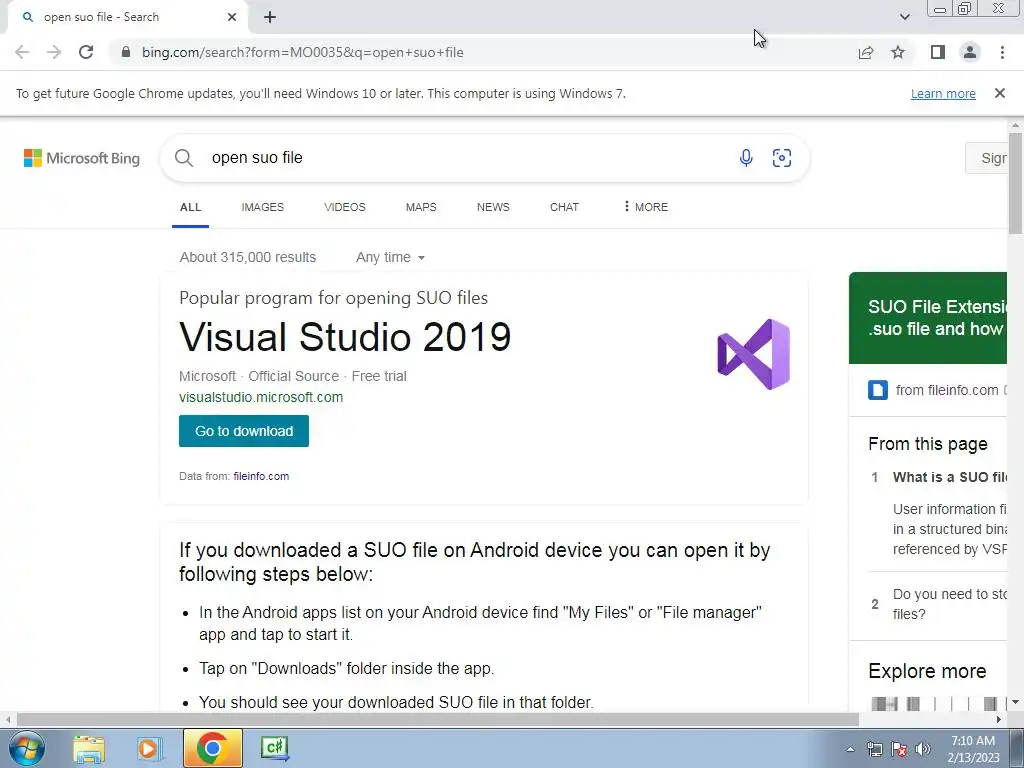This screenshot has width=1024, height=768.
Task: Open 'What is a SUO file' item
Action: tap(950, 477)
